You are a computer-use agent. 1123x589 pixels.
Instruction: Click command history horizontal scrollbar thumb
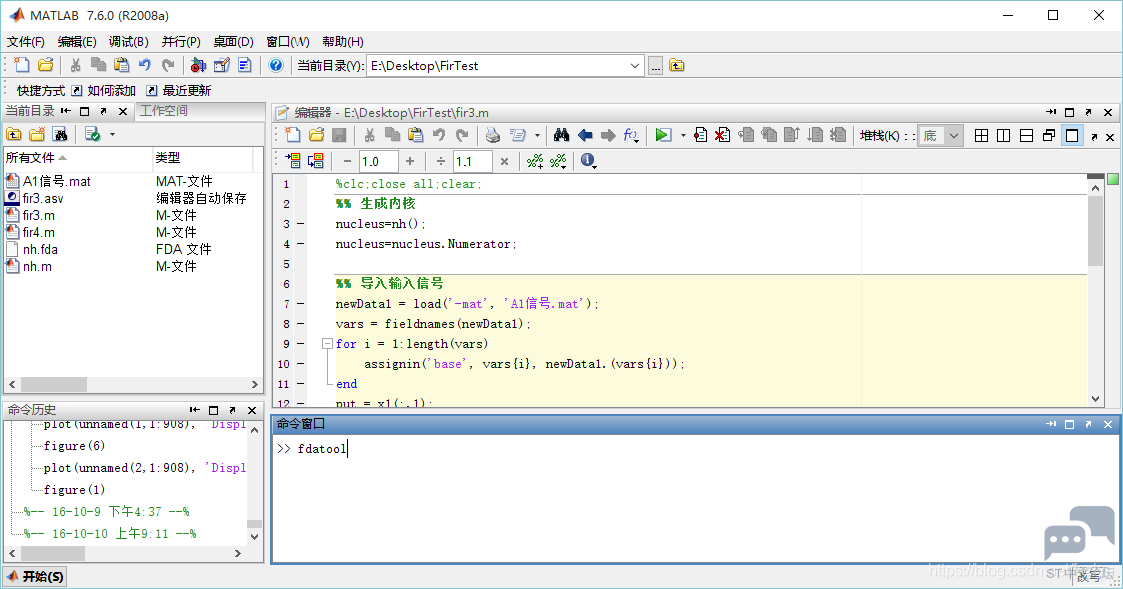point(52,554)
